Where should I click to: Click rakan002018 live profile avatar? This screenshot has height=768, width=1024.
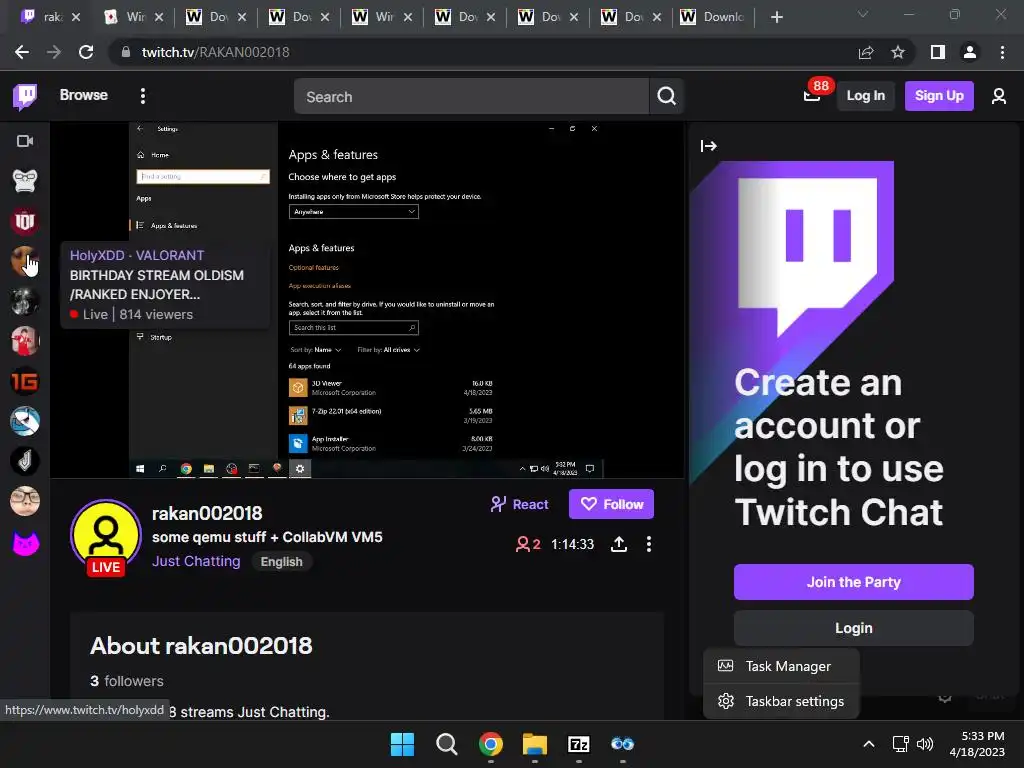pos(106,537)
